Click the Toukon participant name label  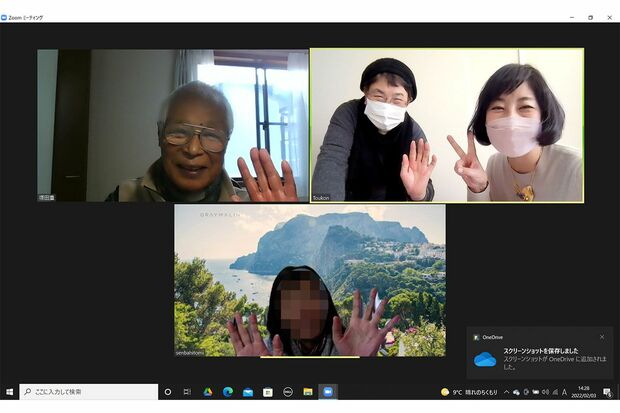coord(321,198)
